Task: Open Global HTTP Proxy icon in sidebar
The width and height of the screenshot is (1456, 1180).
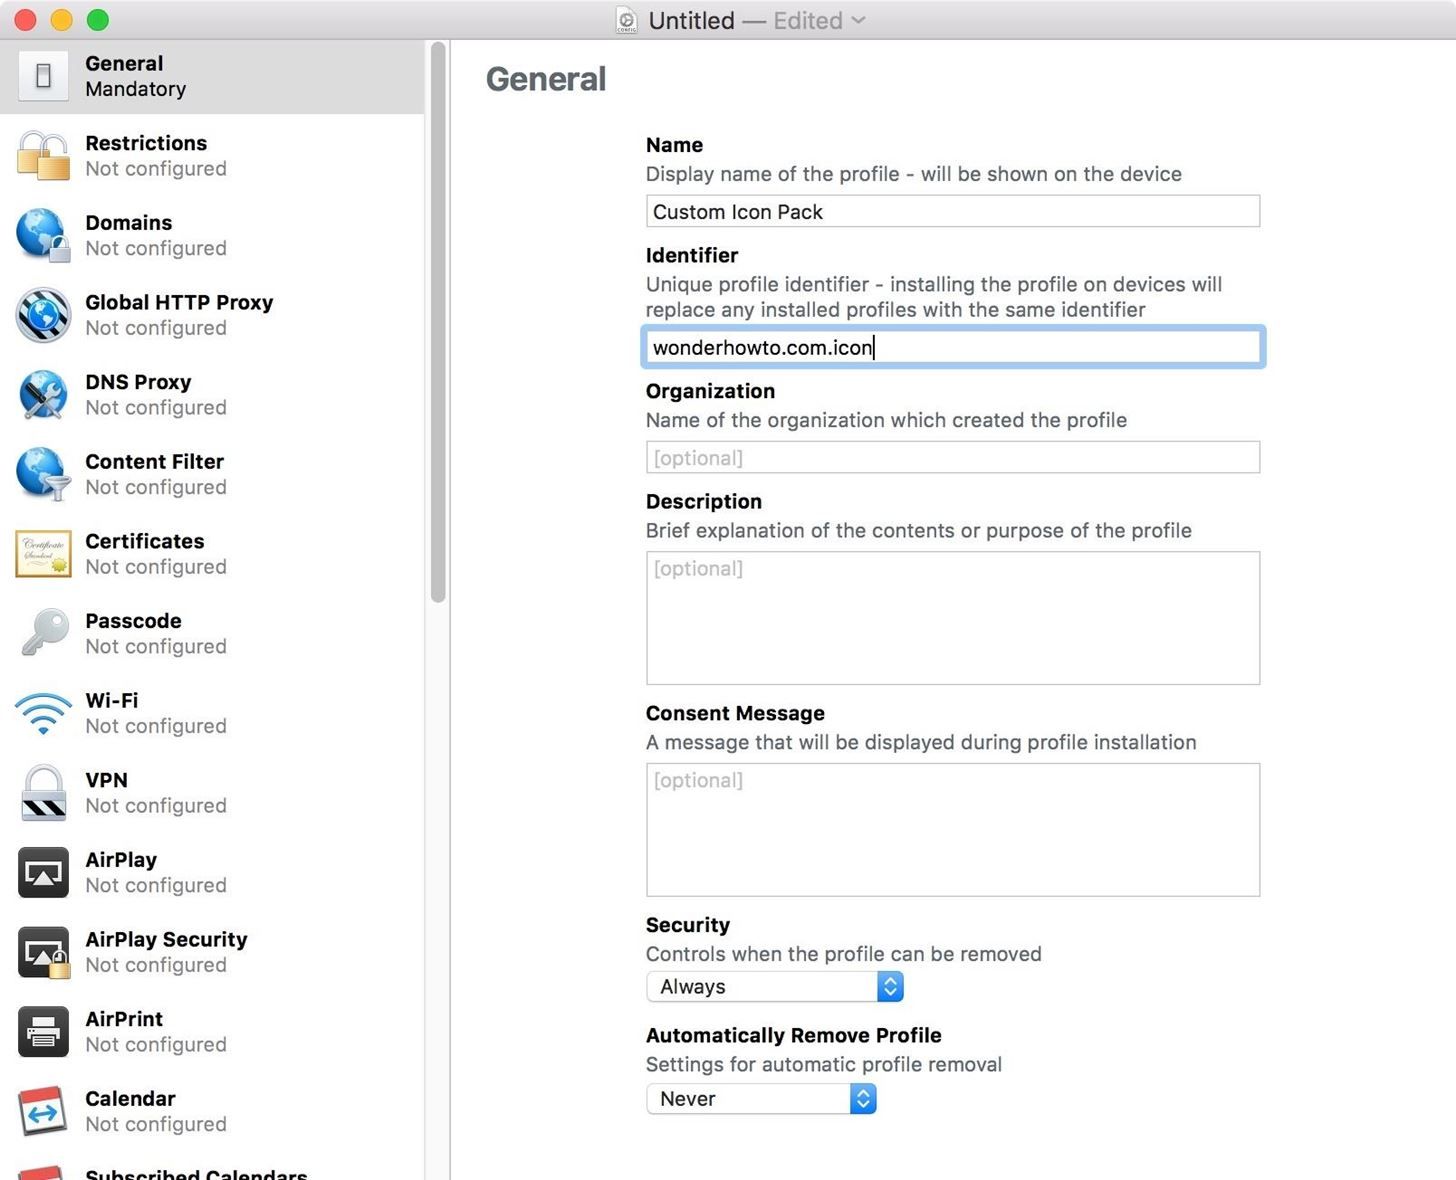Action: 43,315
